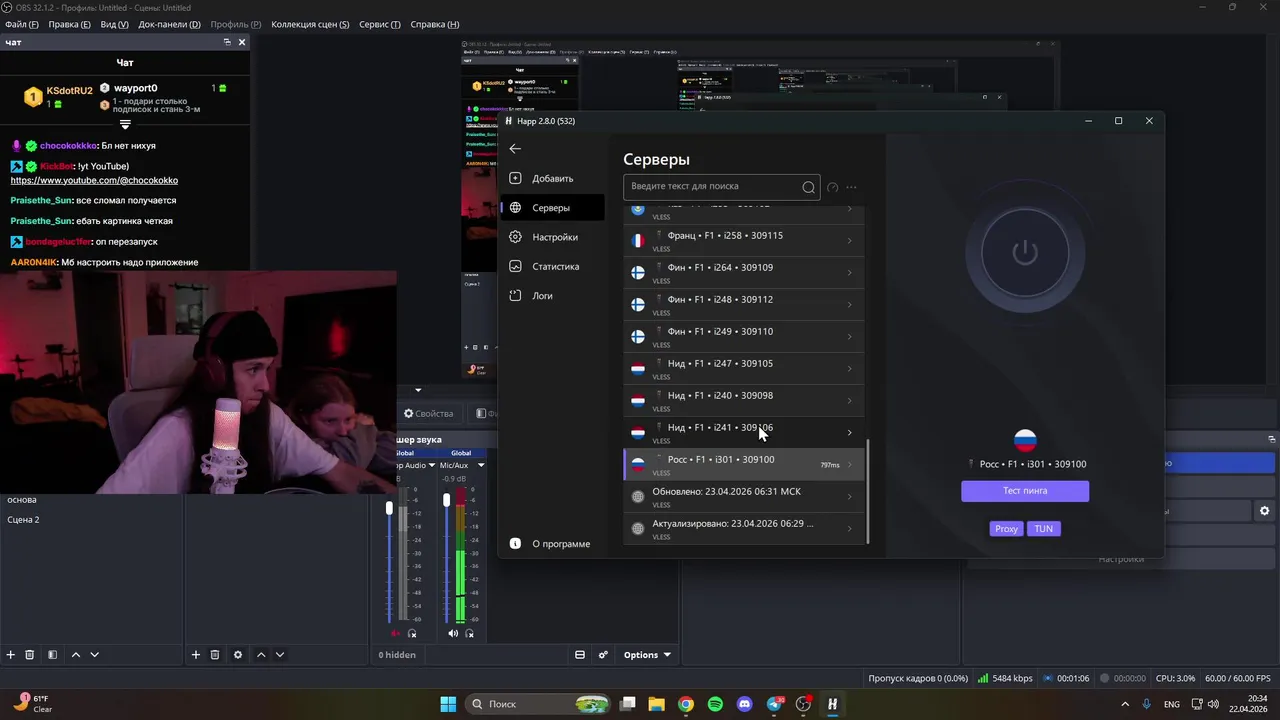
Task: Open the mixer Options dropdown
Action: (647, 655)
